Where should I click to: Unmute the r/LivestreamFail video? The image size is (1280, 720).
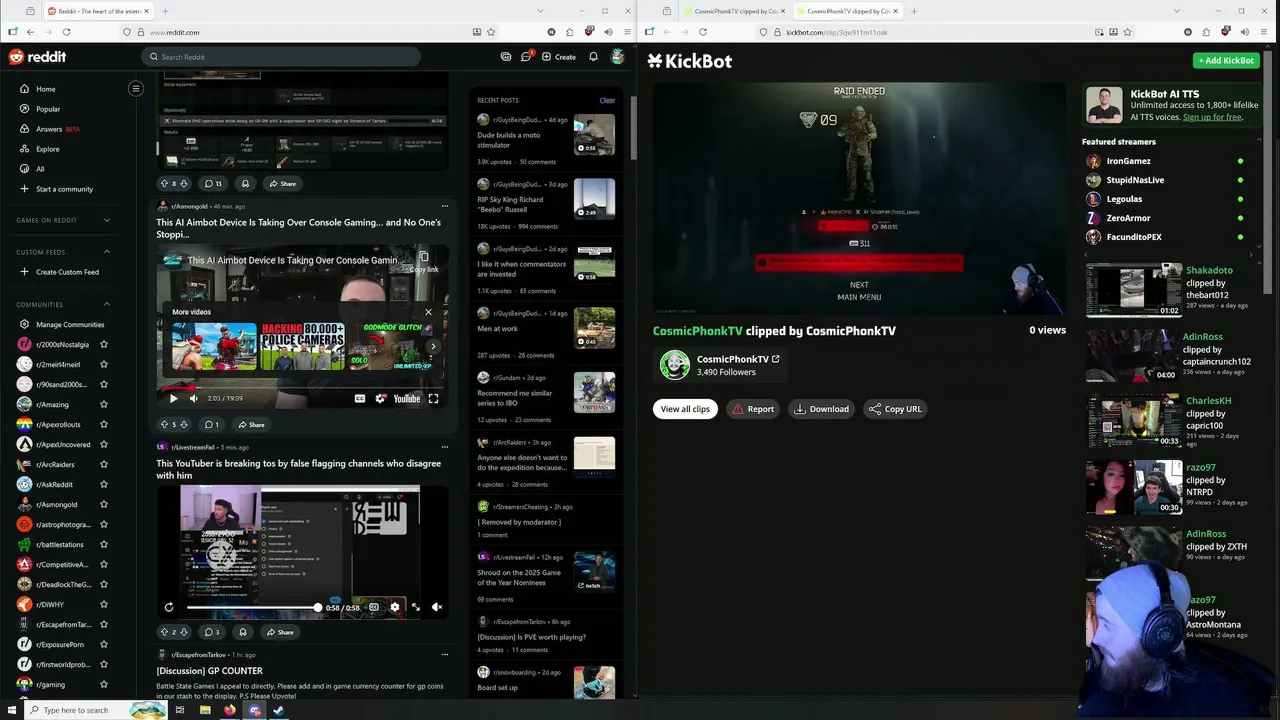437,607
